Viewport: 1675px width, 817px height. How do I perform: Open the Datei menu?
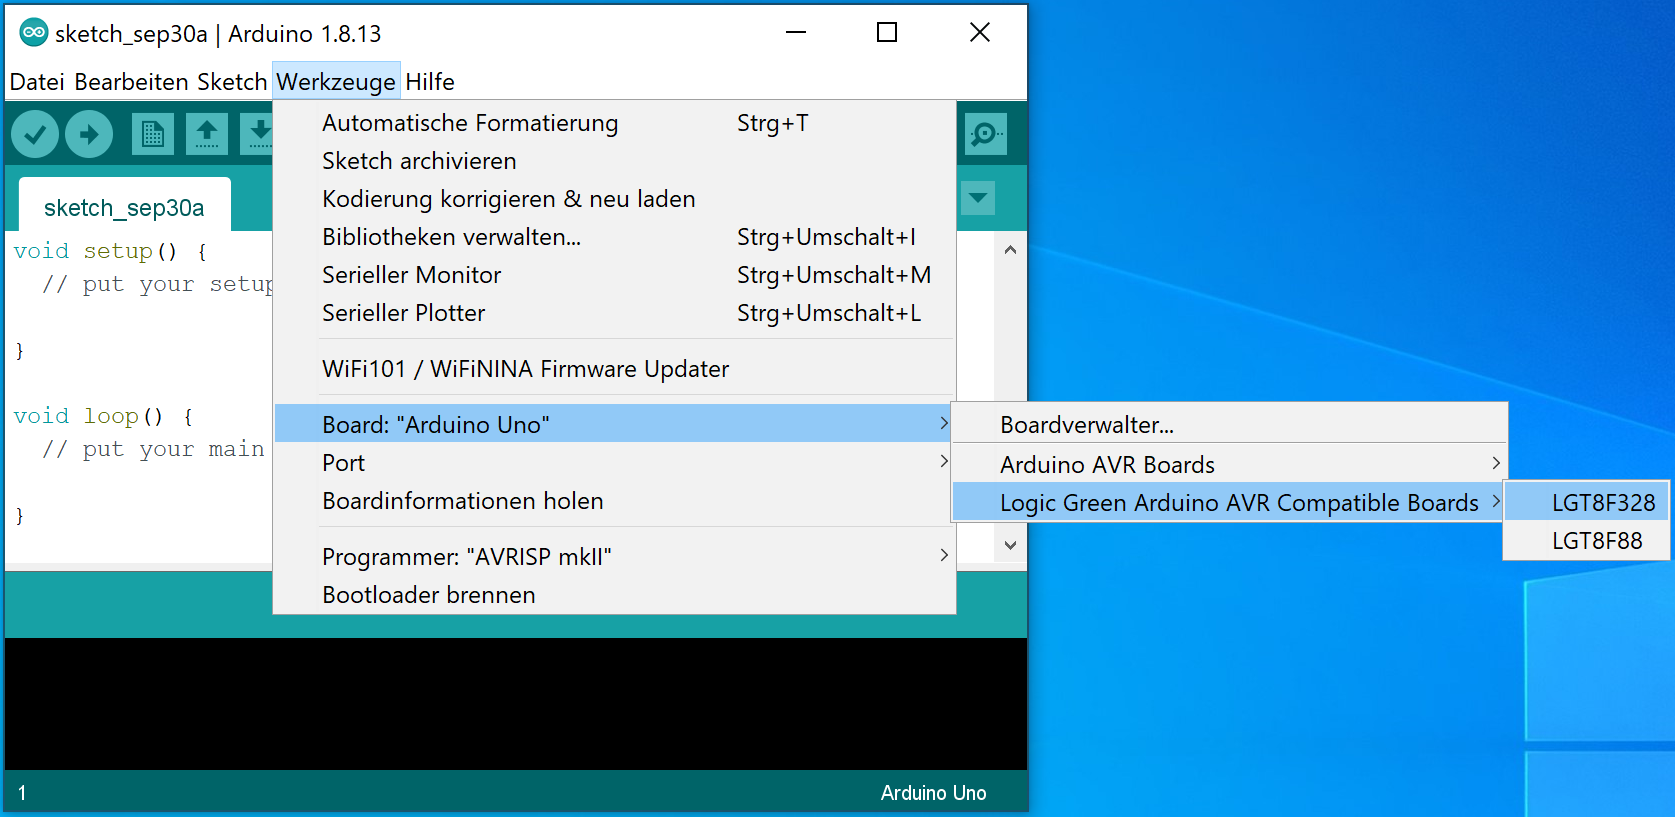coord(37,82)
